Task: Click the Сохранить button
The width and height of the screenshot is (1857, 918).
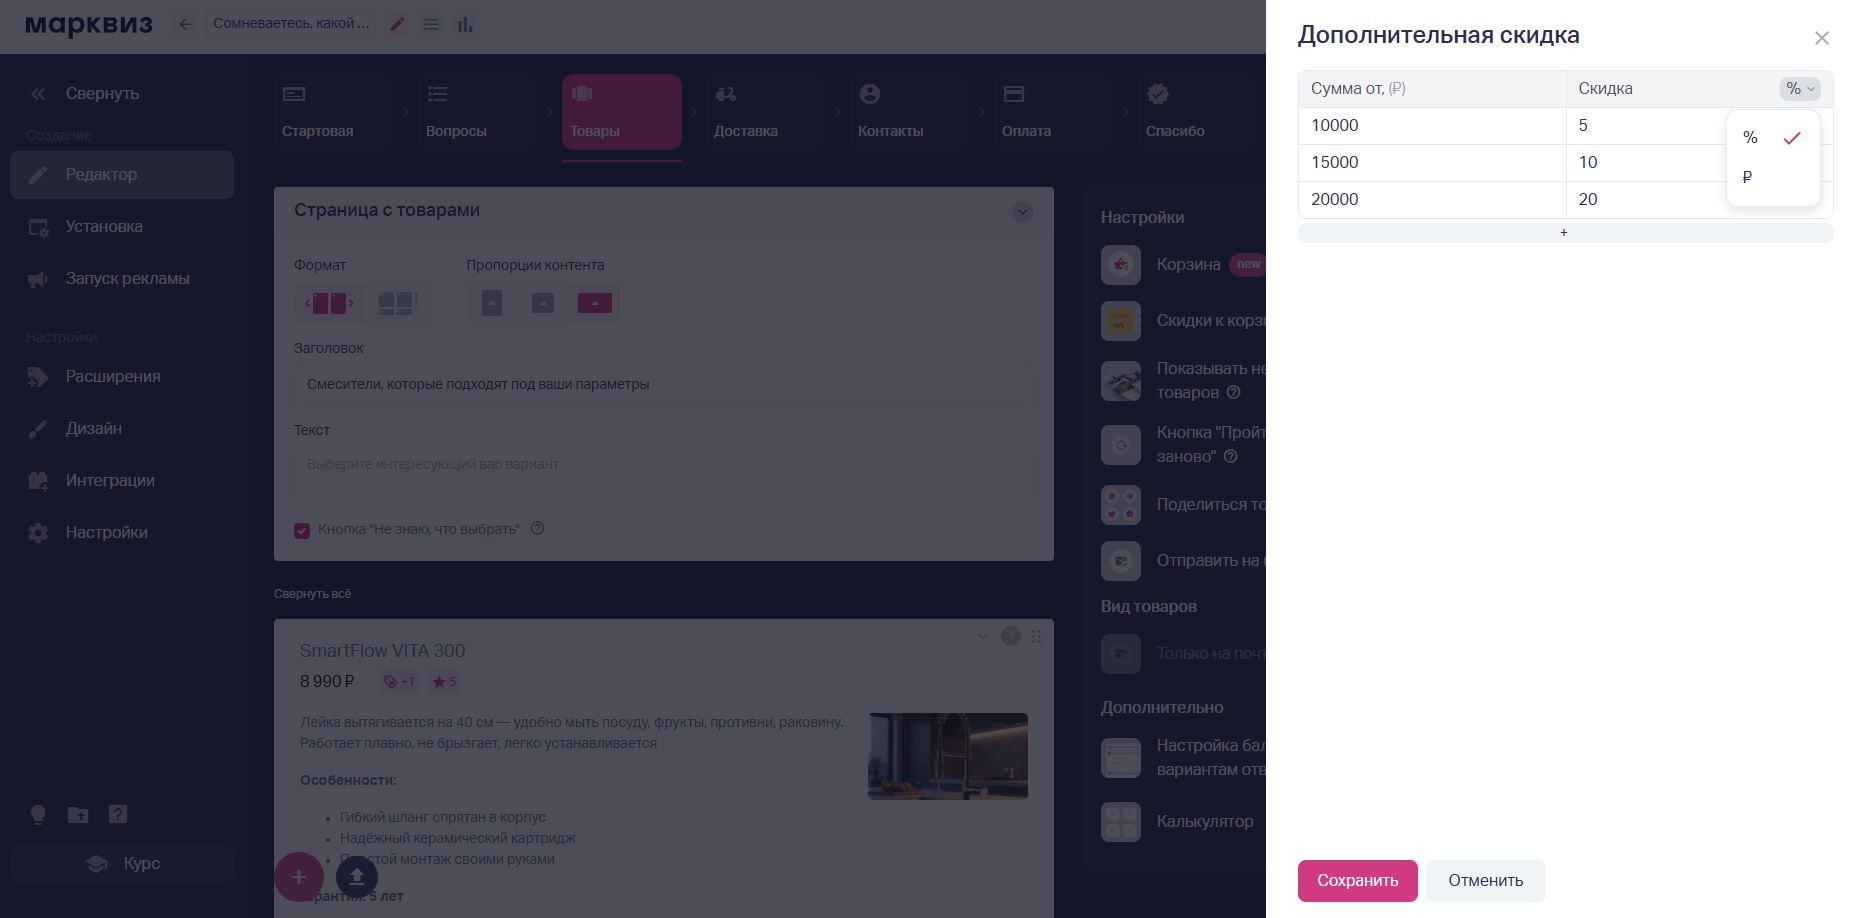Action: point(1357,881)
